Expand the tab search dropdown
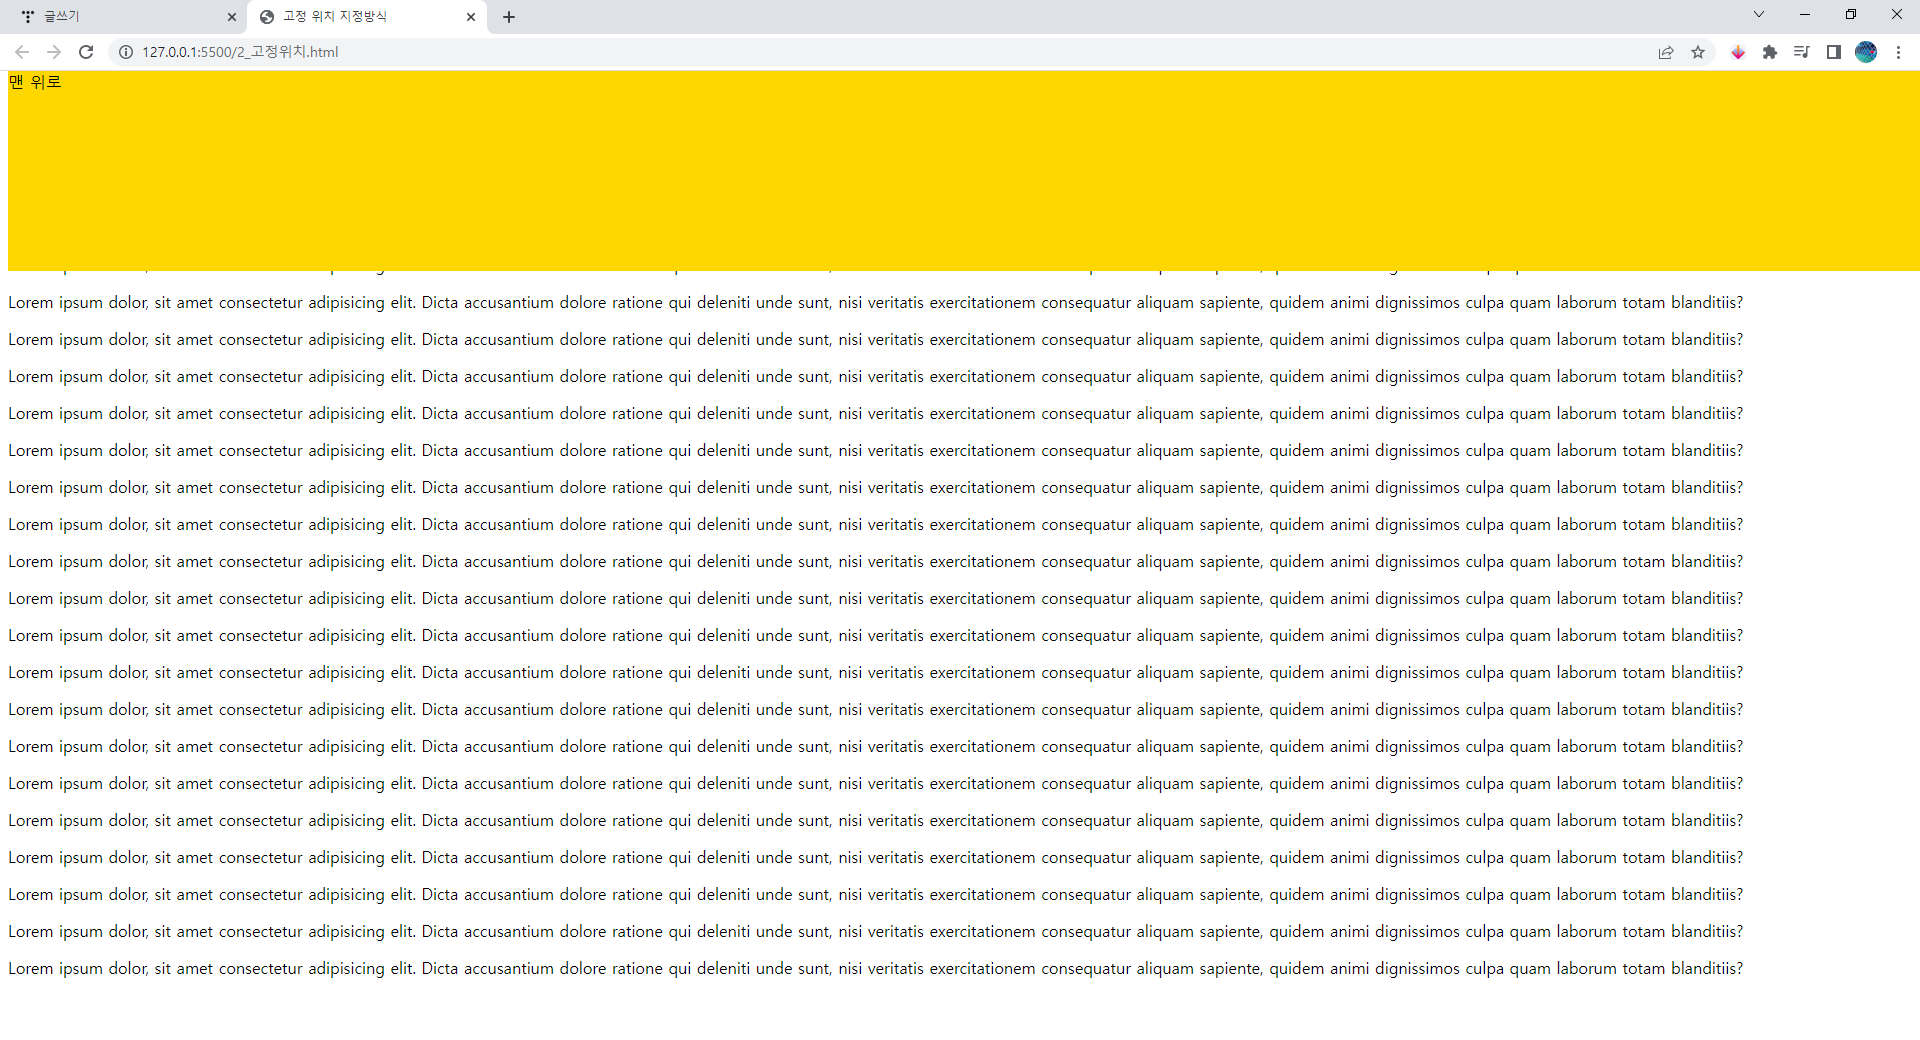1920x1040 pixels. [x=1759, y=14]
